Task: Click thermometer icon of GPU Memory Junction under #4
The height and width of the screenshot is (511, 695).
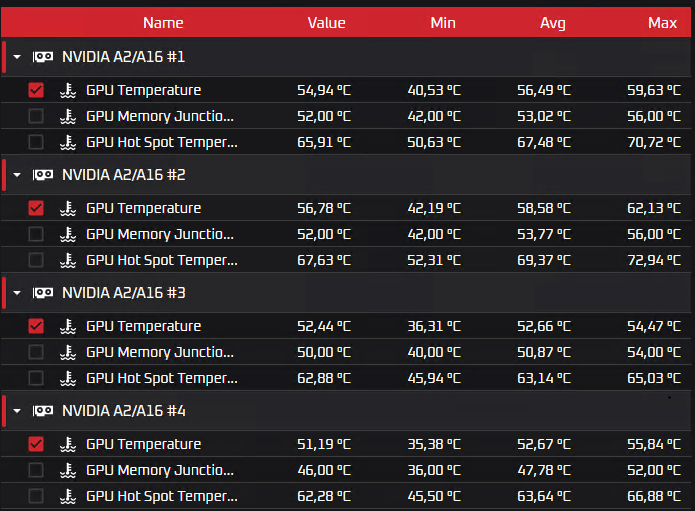Action: [x=68, y=470]
